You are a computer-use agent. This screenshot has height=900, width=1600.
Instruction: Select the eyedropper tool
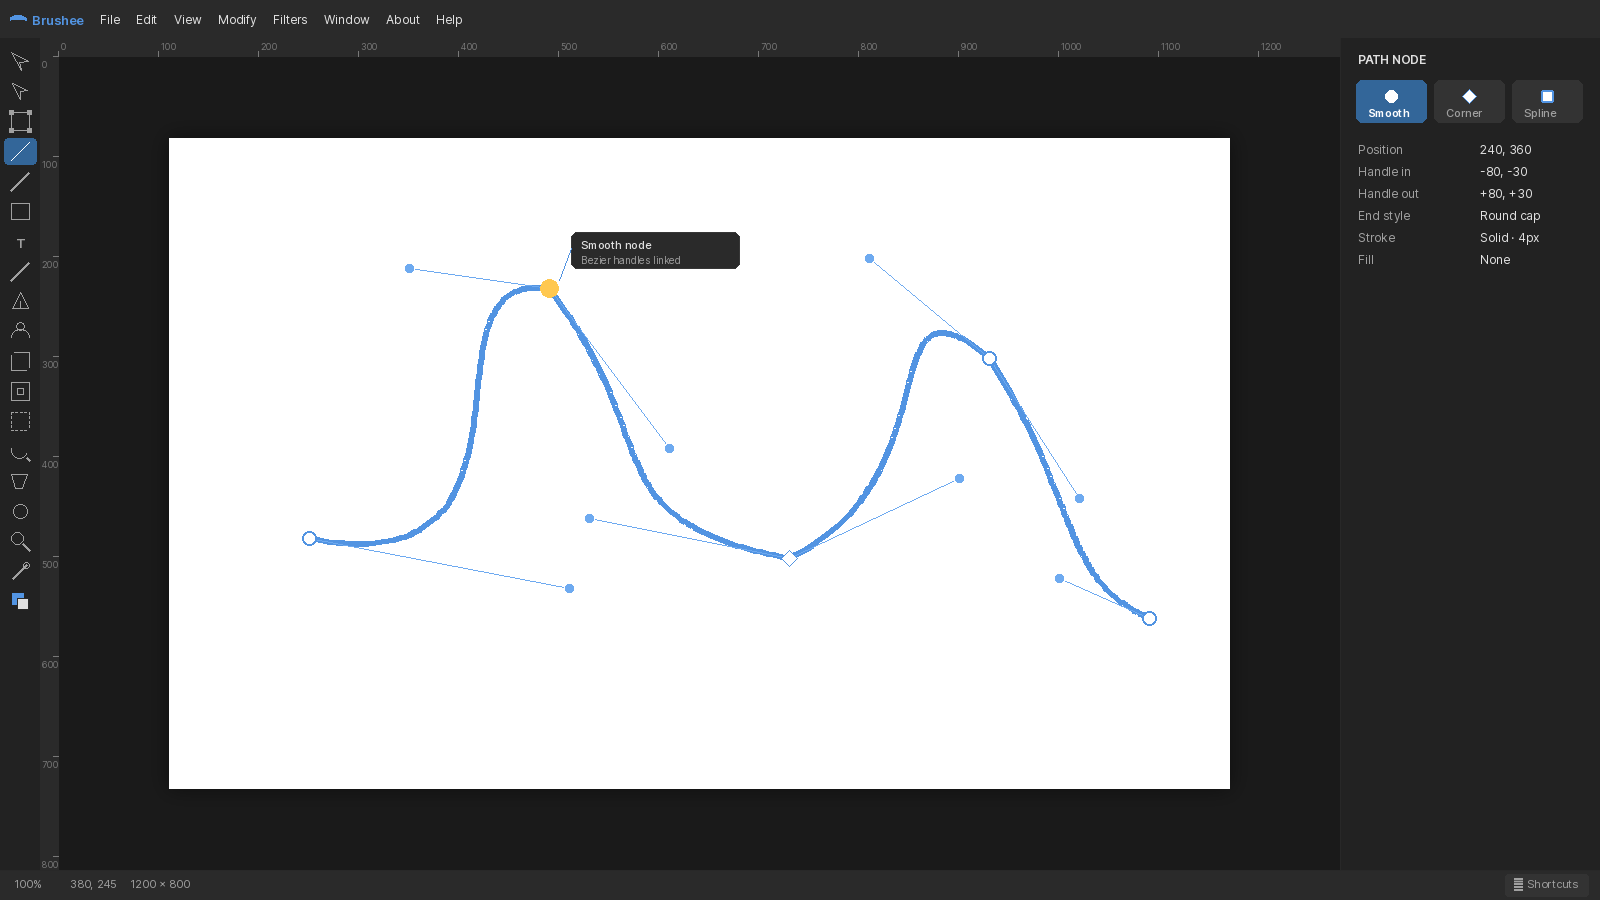tap(20, 572)
